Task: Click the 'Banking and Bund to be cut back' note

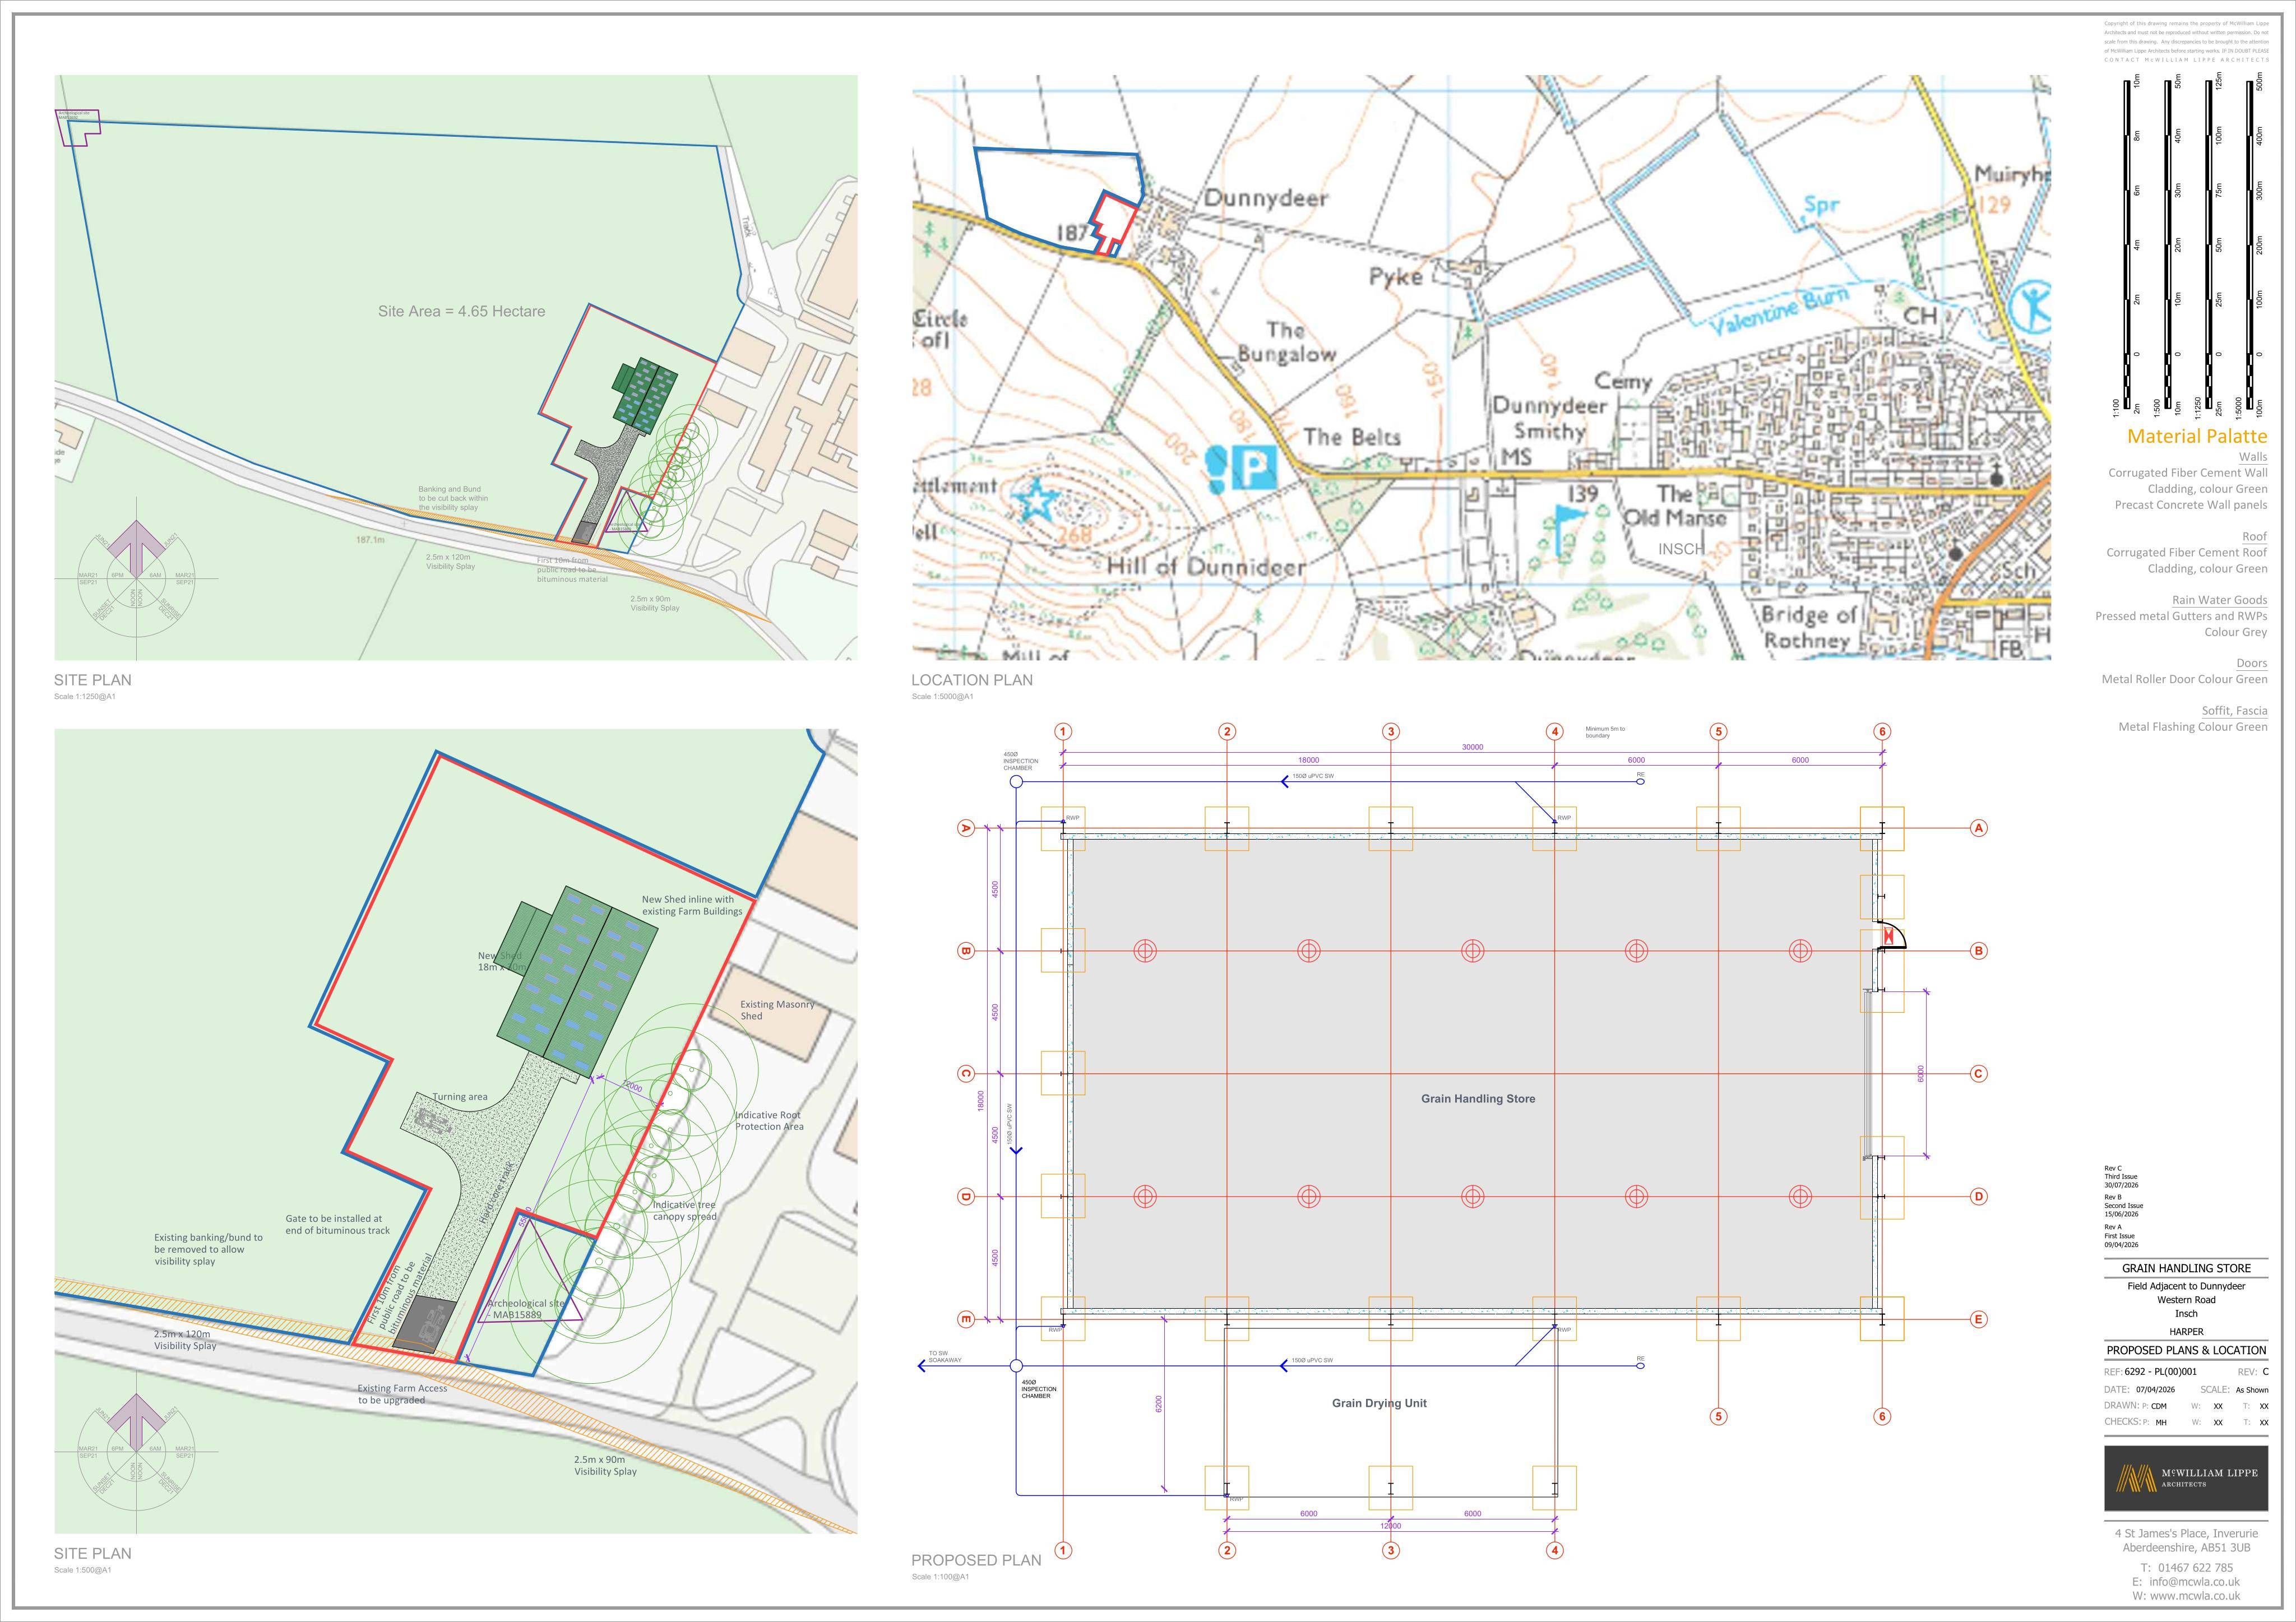Action: 454,498
